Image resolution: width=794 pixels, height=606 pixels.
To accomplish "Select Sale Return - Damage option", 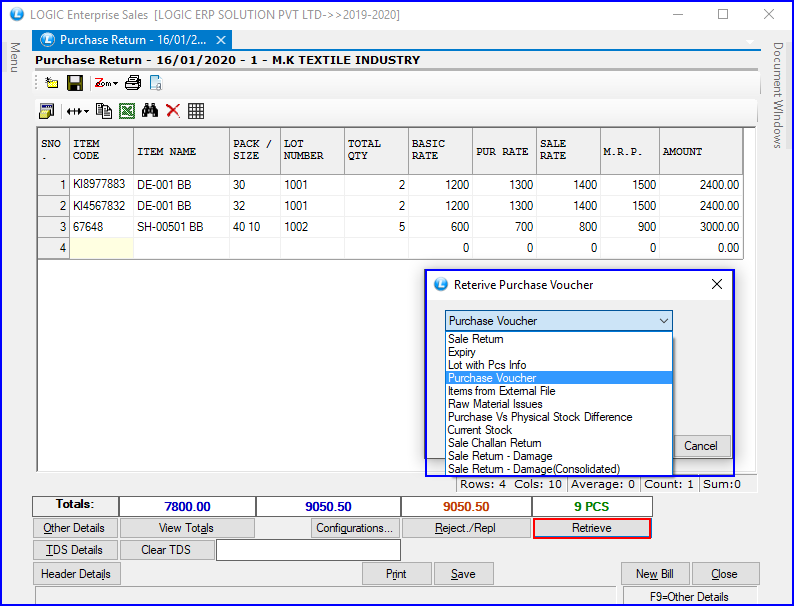I will [559, 456].
